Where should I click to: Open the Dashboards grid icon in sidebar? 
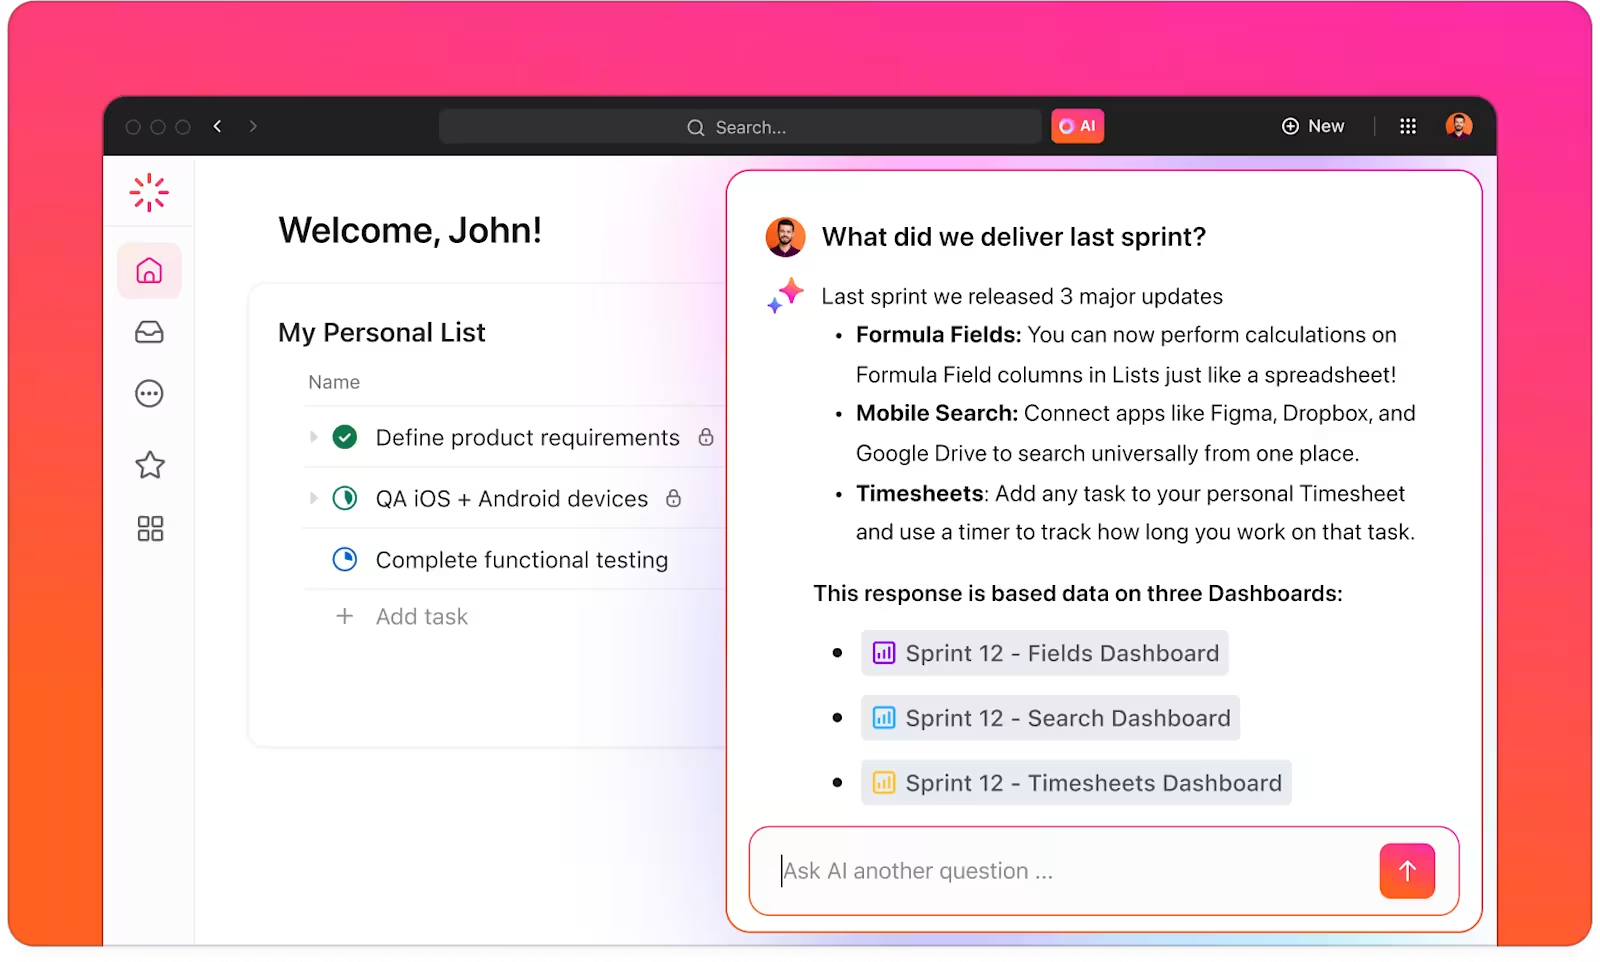pyautogui.click(x=149, y=529)
